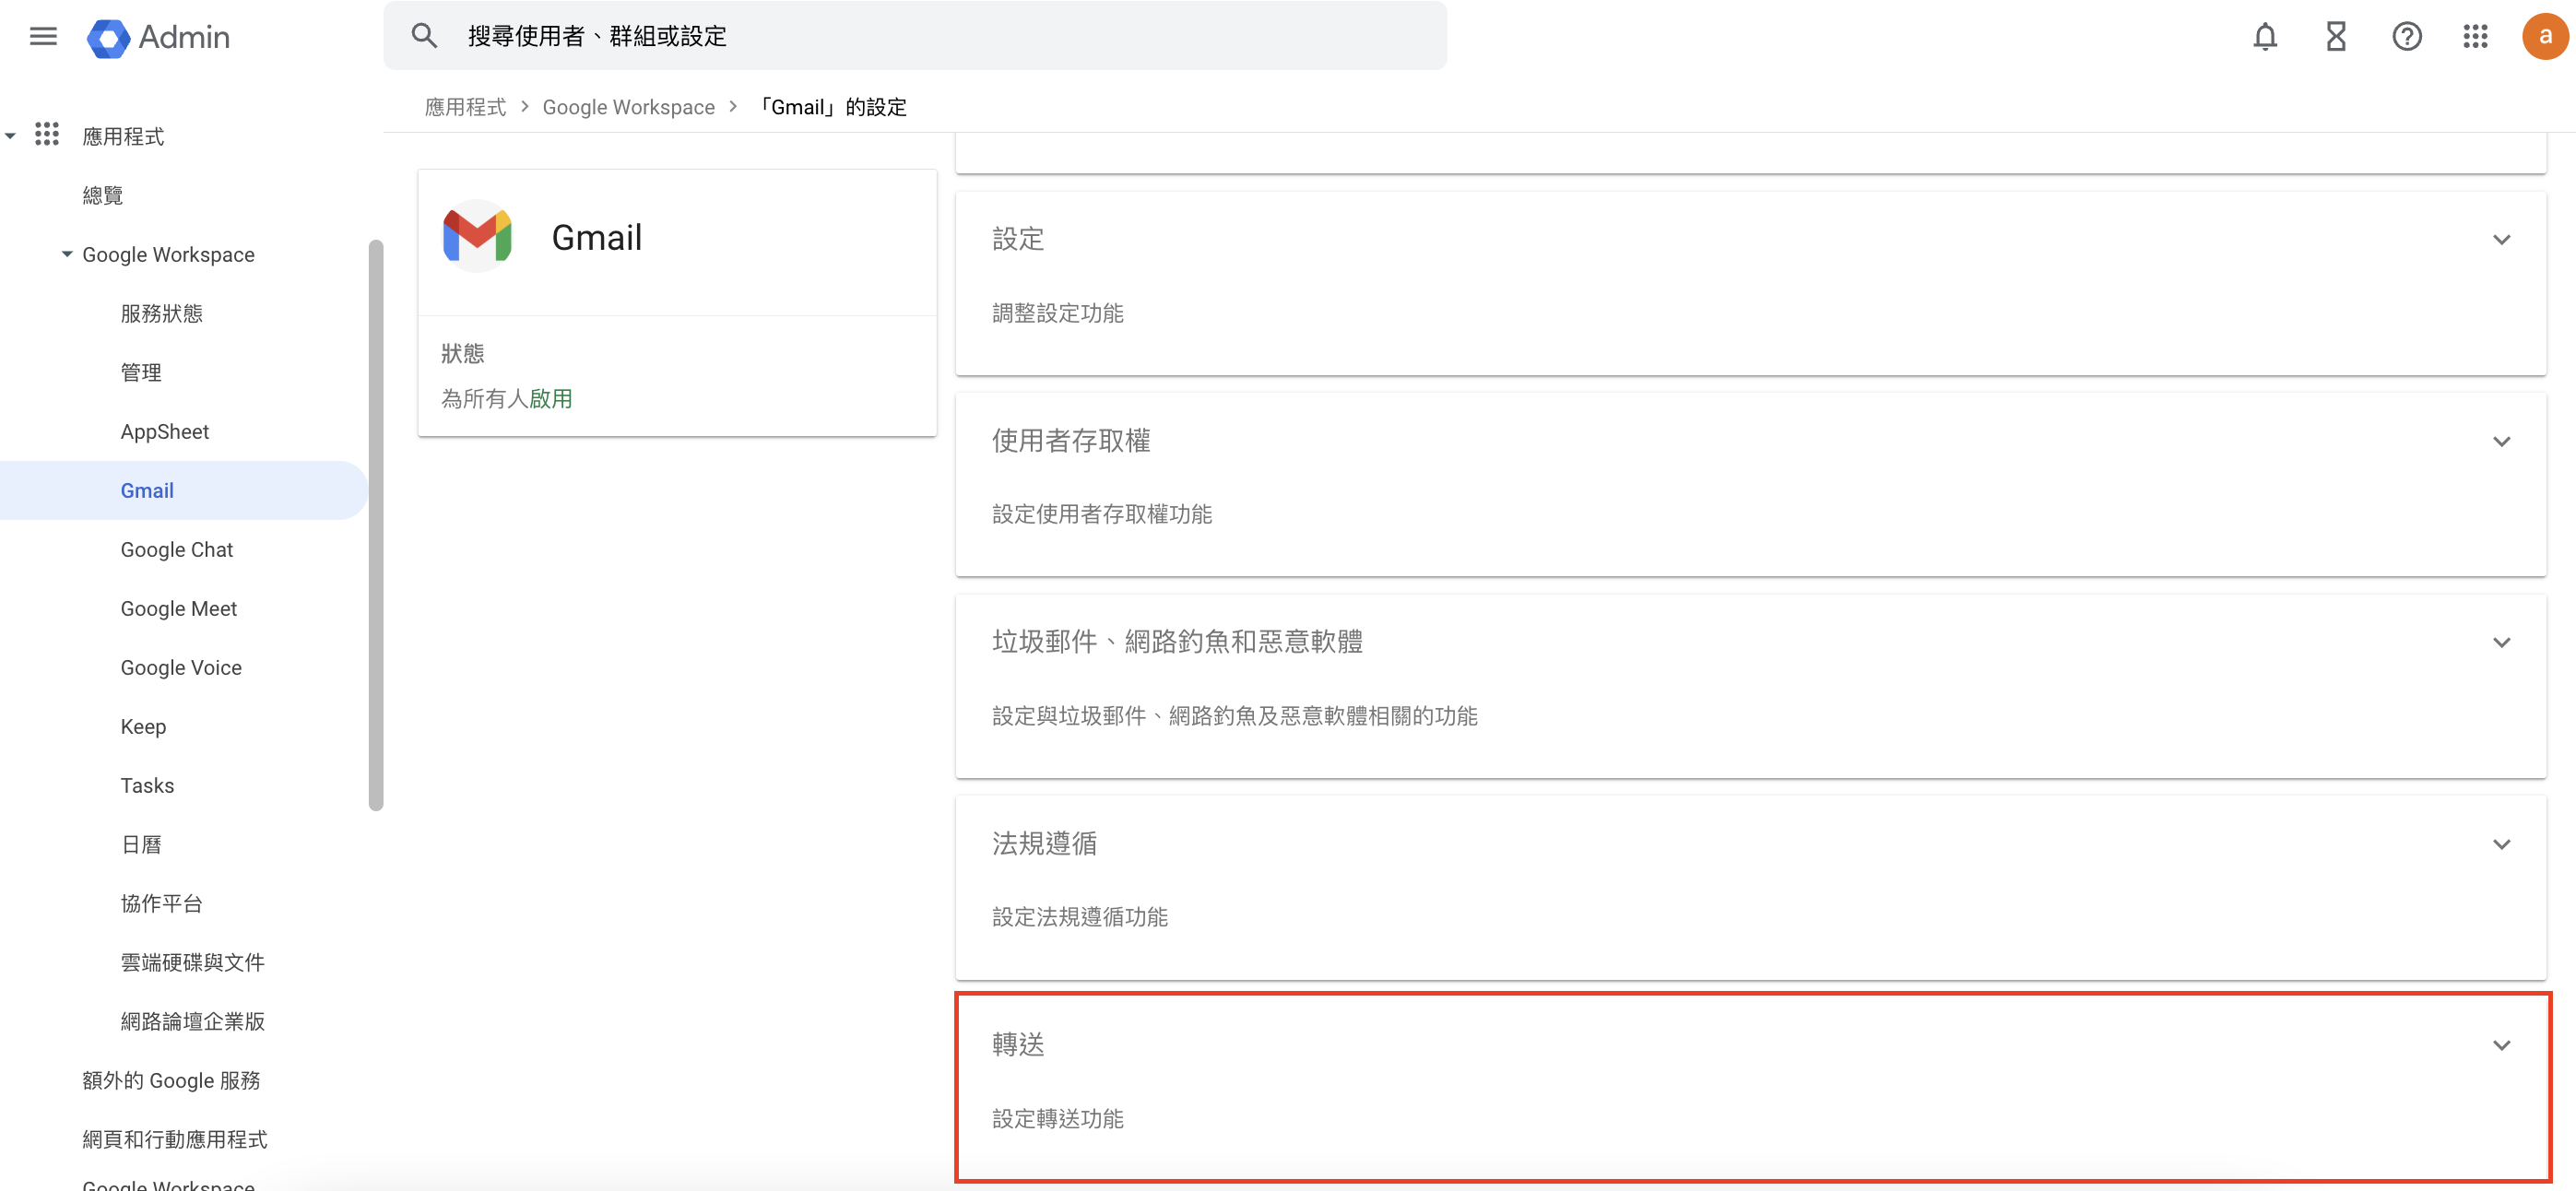Select Google Workspace in the sidebar
The image size is (2576, 1191).
pos(168,254)
